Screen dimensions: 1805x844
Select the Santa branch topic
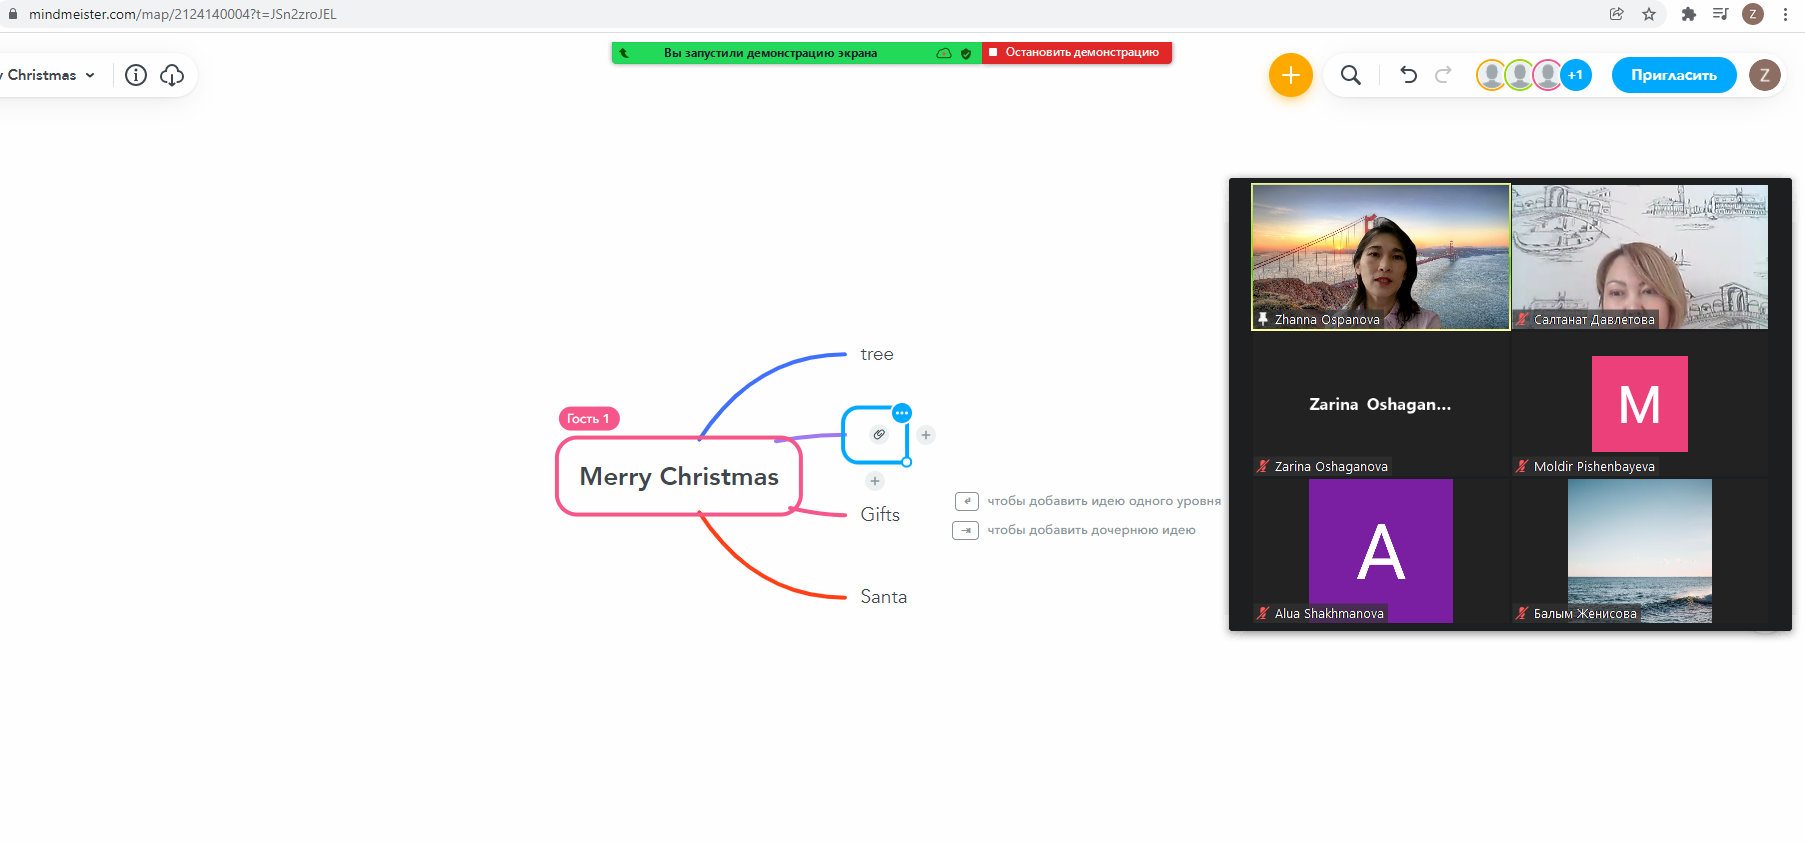tap(883, 597)
